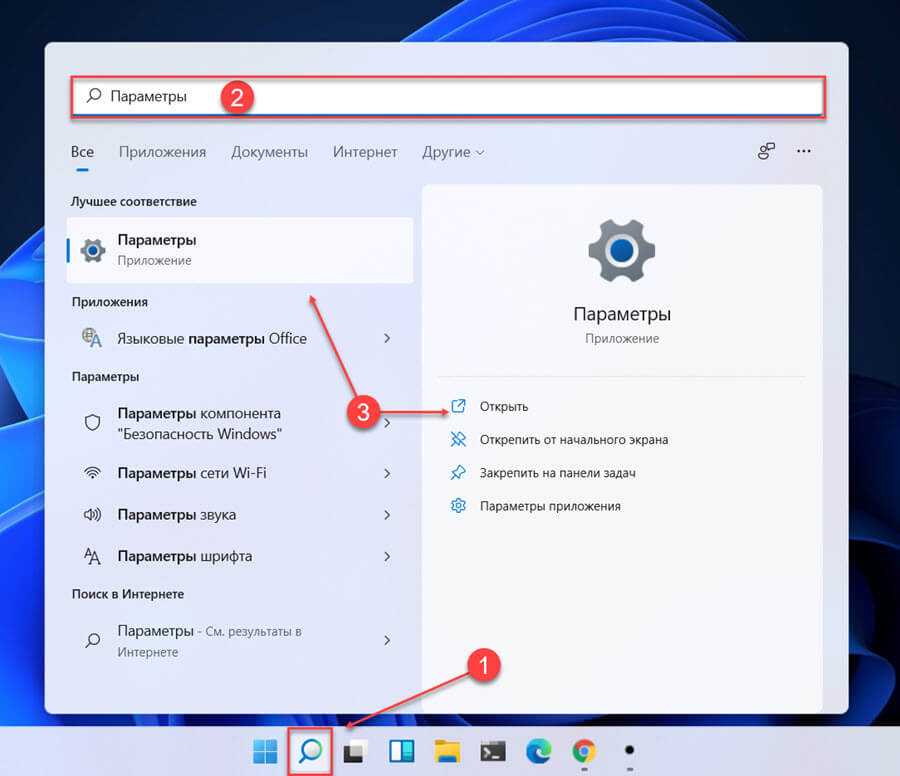Click Открепить от начального экрана
This screenshot has width=900, height=776.
(574, 440)
